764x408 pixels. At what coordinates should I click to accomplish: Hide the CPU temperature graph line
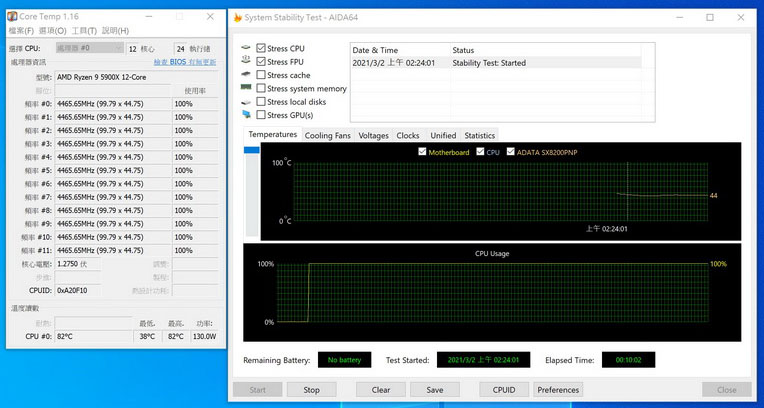(x=480, y=152)
